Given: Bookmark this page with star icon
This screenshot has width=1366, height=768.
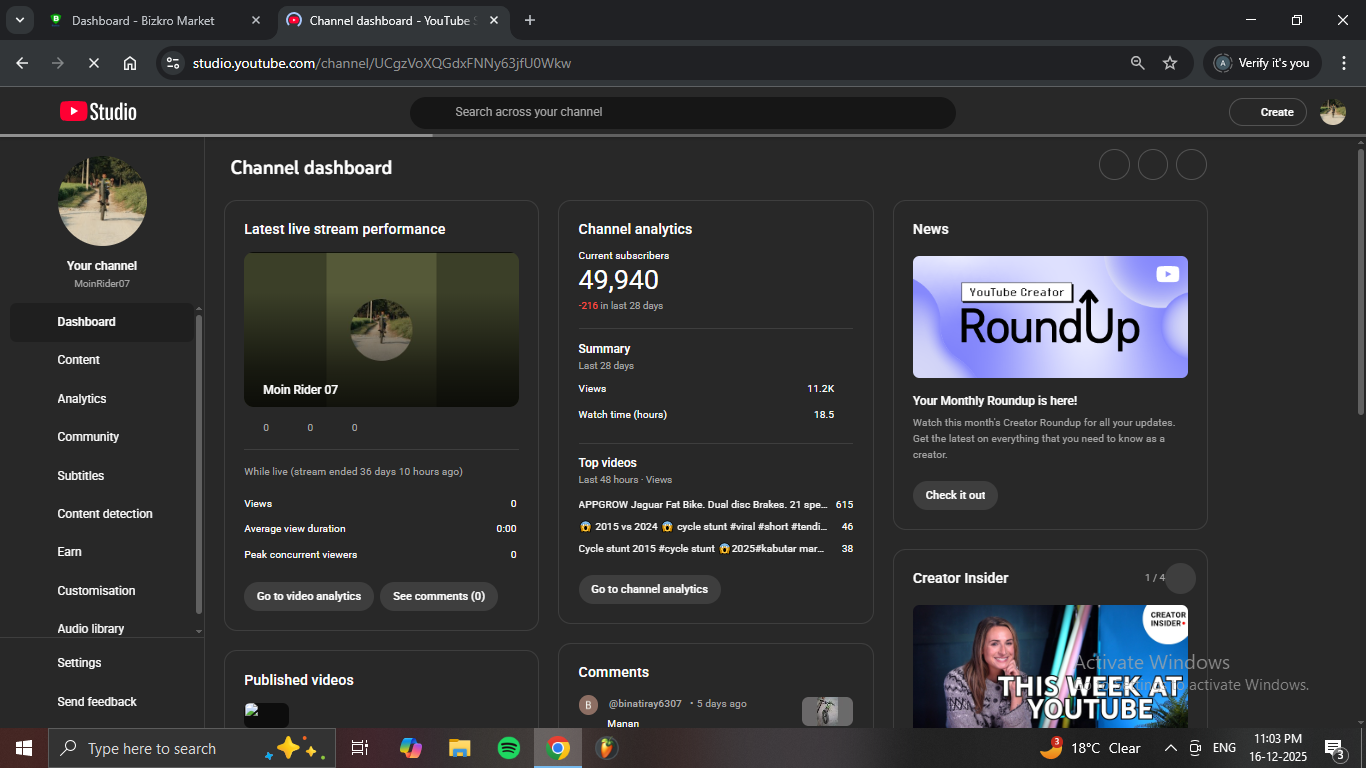Looking at the screenshot, I should (1170, 63).
